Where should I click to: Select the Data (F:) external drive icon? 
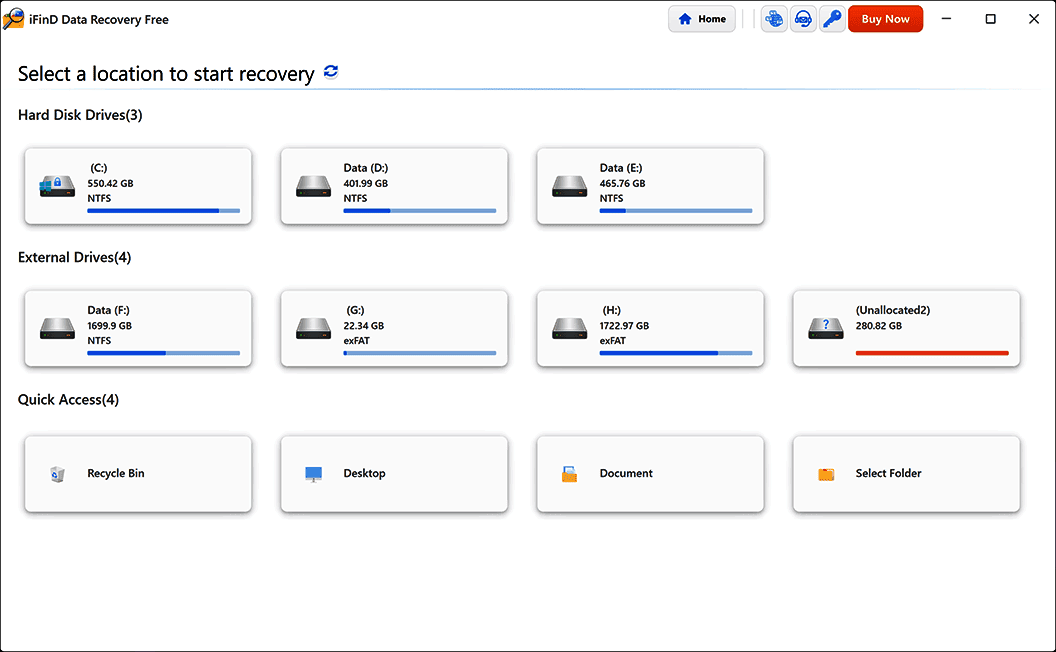tap(57, 329)
